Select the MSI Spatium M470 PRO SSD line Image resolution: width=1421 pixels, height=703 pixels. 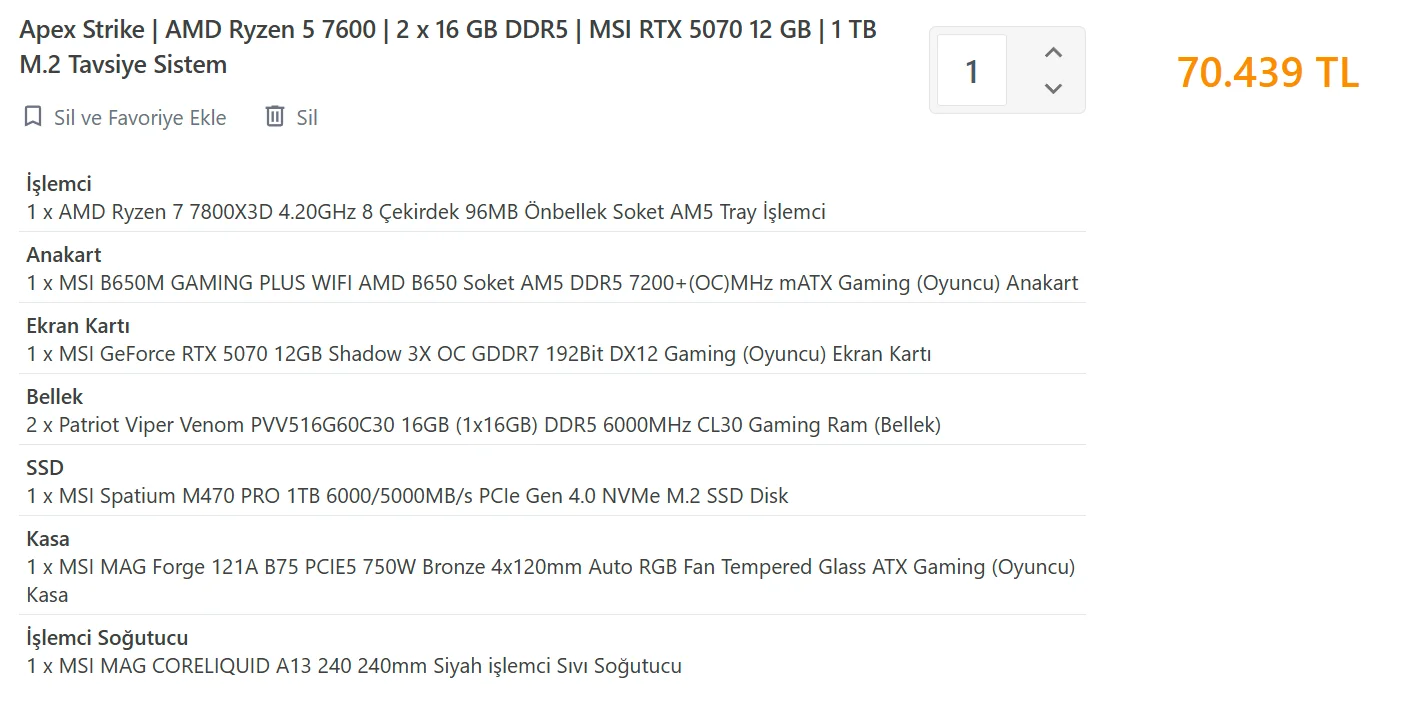(407, 496)
